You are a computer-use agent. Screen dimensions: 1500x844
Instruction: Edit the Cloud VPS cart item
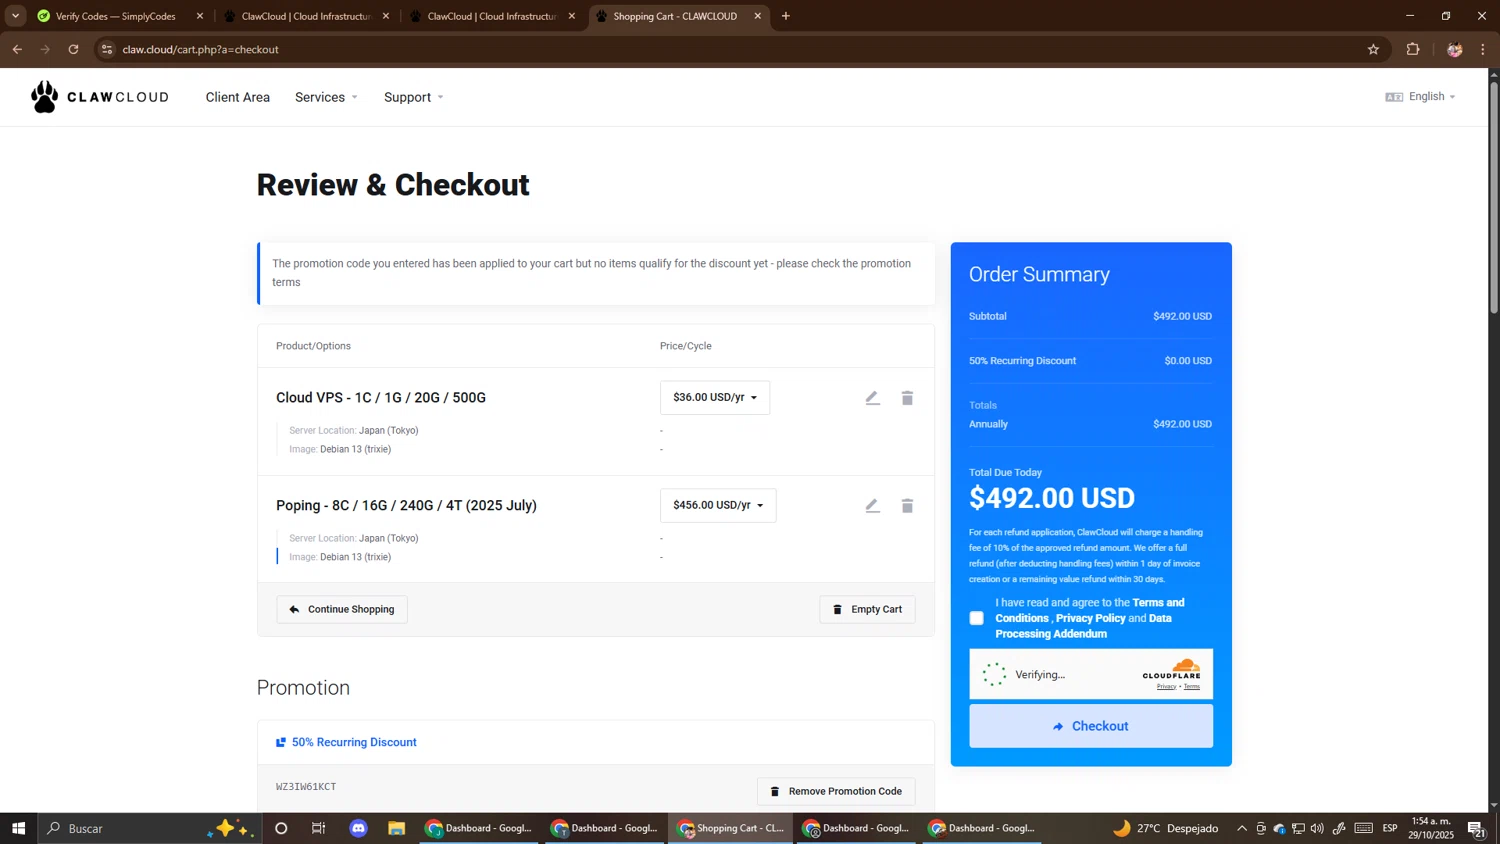point(872,398)
